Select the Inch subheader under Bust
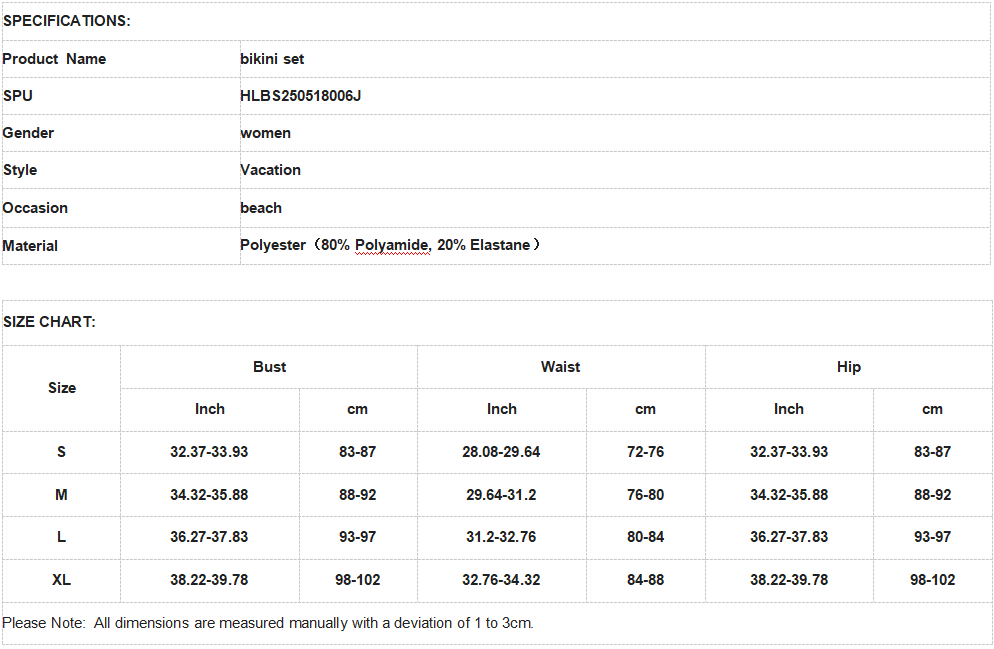 pos(210,409)
